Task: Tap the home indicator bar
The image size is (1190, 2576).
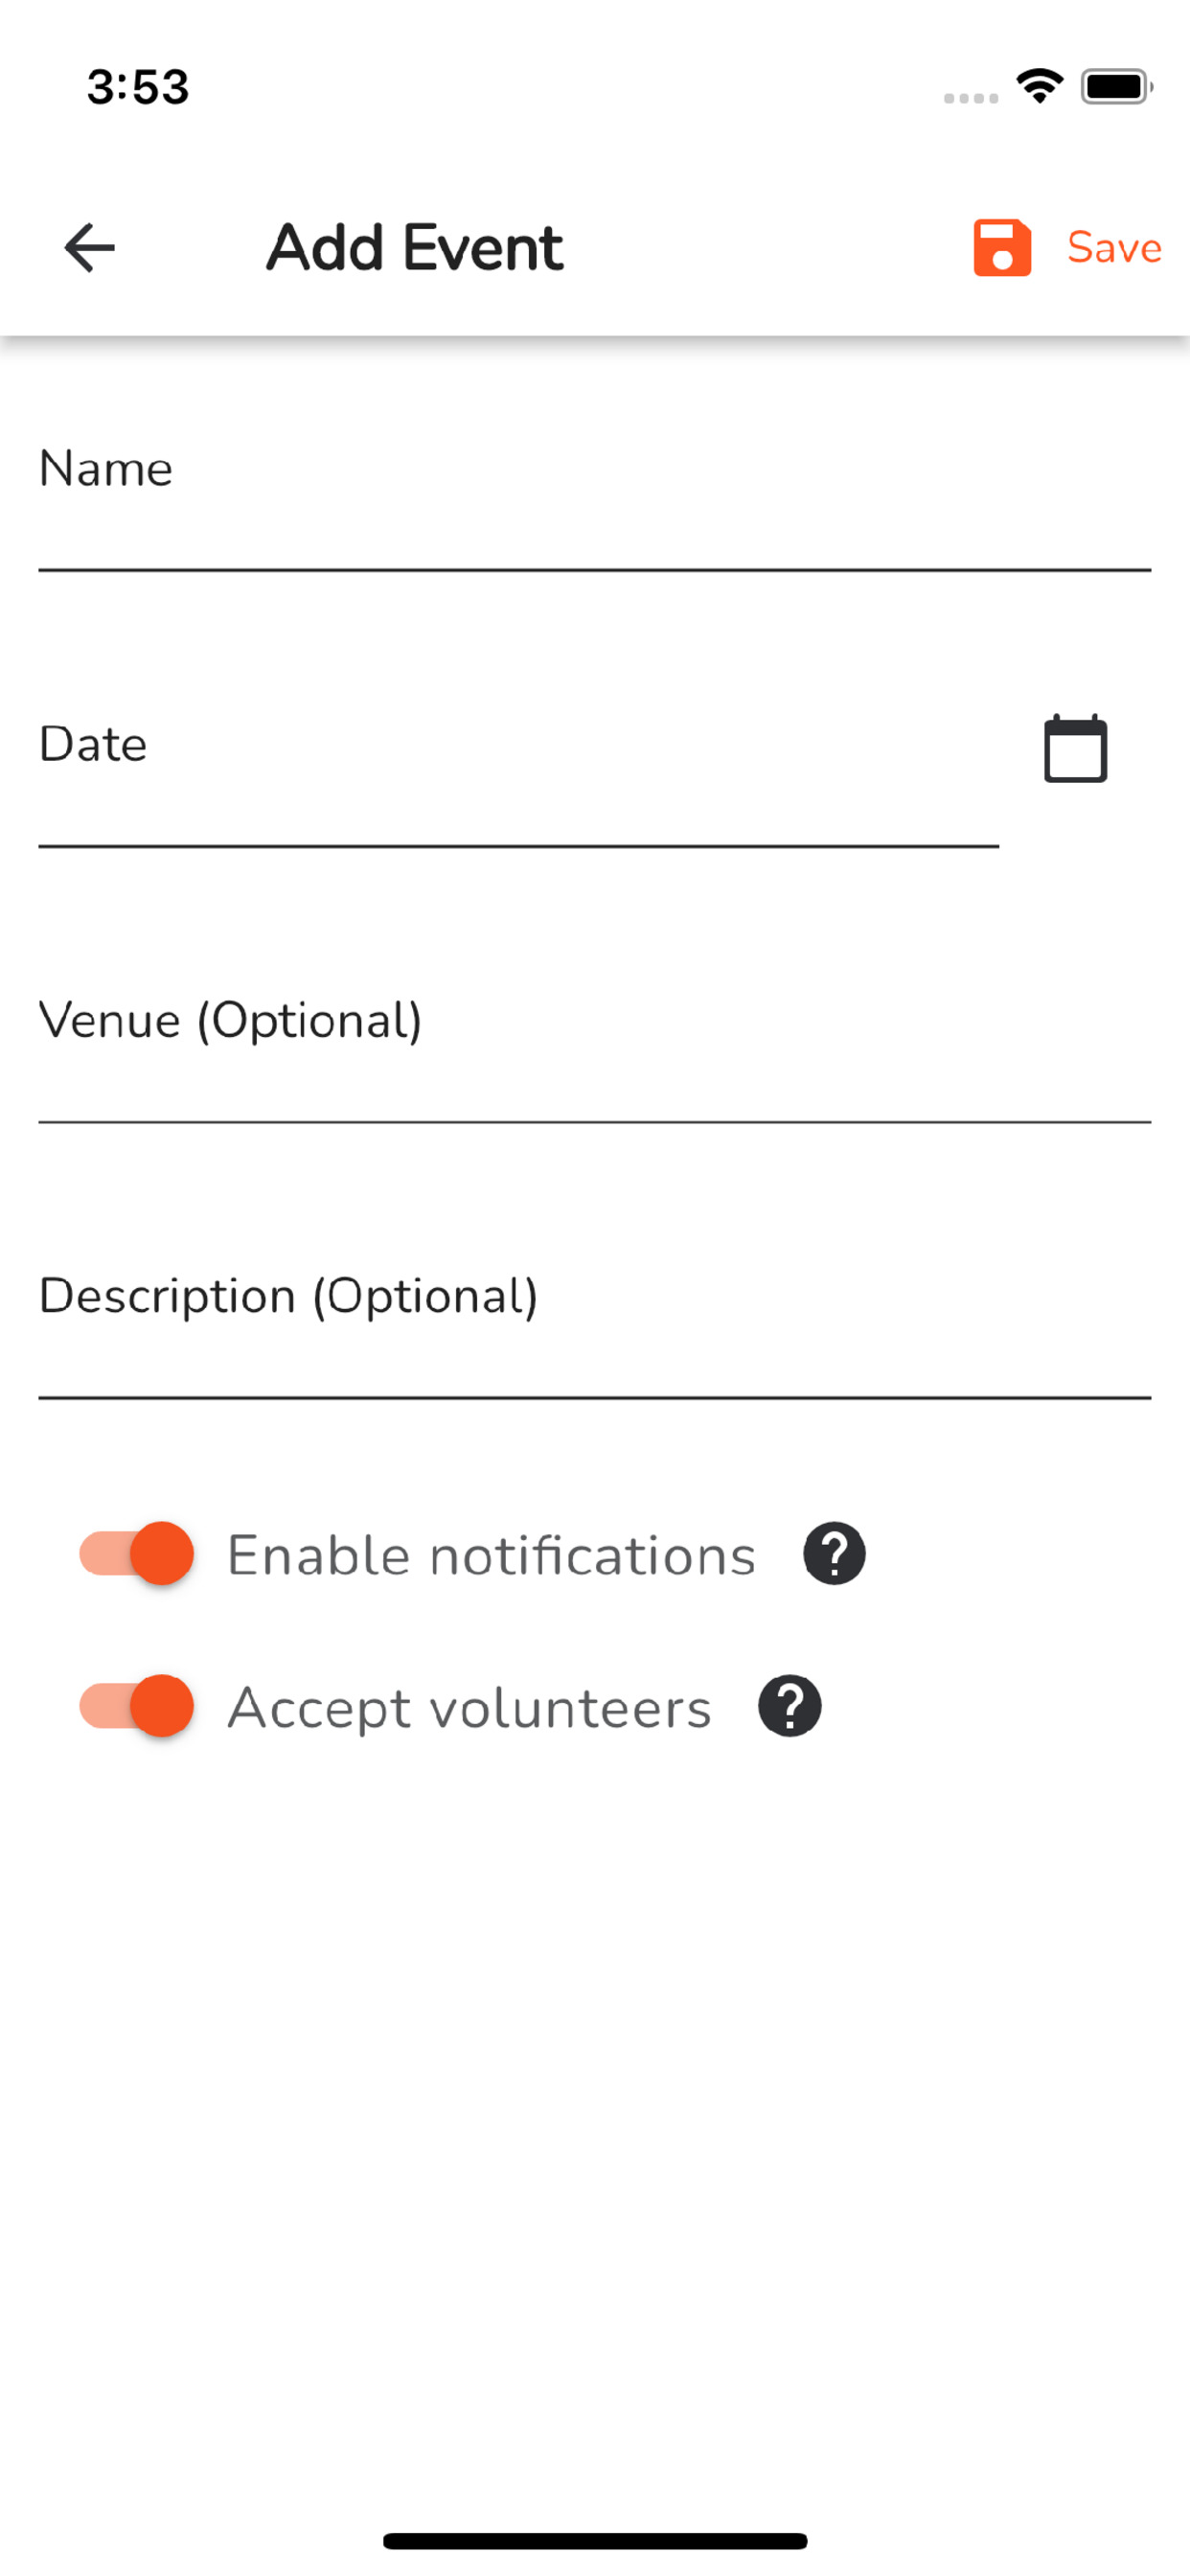Action: coord(595,2541)
